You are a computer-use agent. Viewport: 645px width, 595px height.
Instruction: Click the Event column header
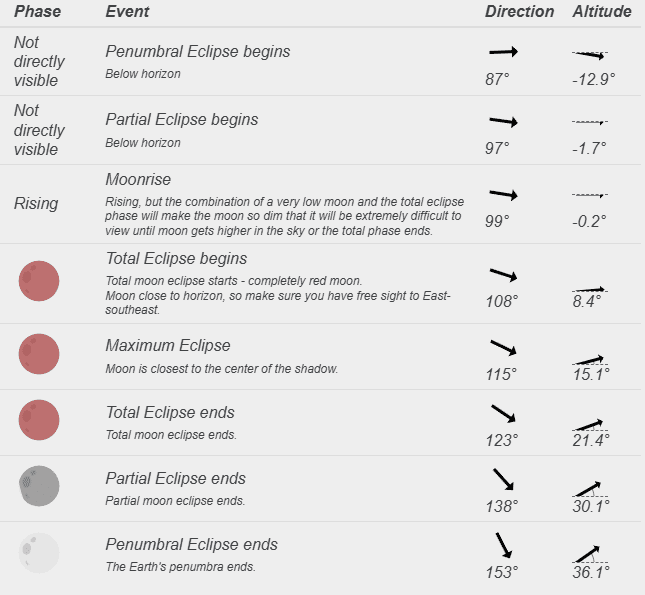(x=127, y=12)
